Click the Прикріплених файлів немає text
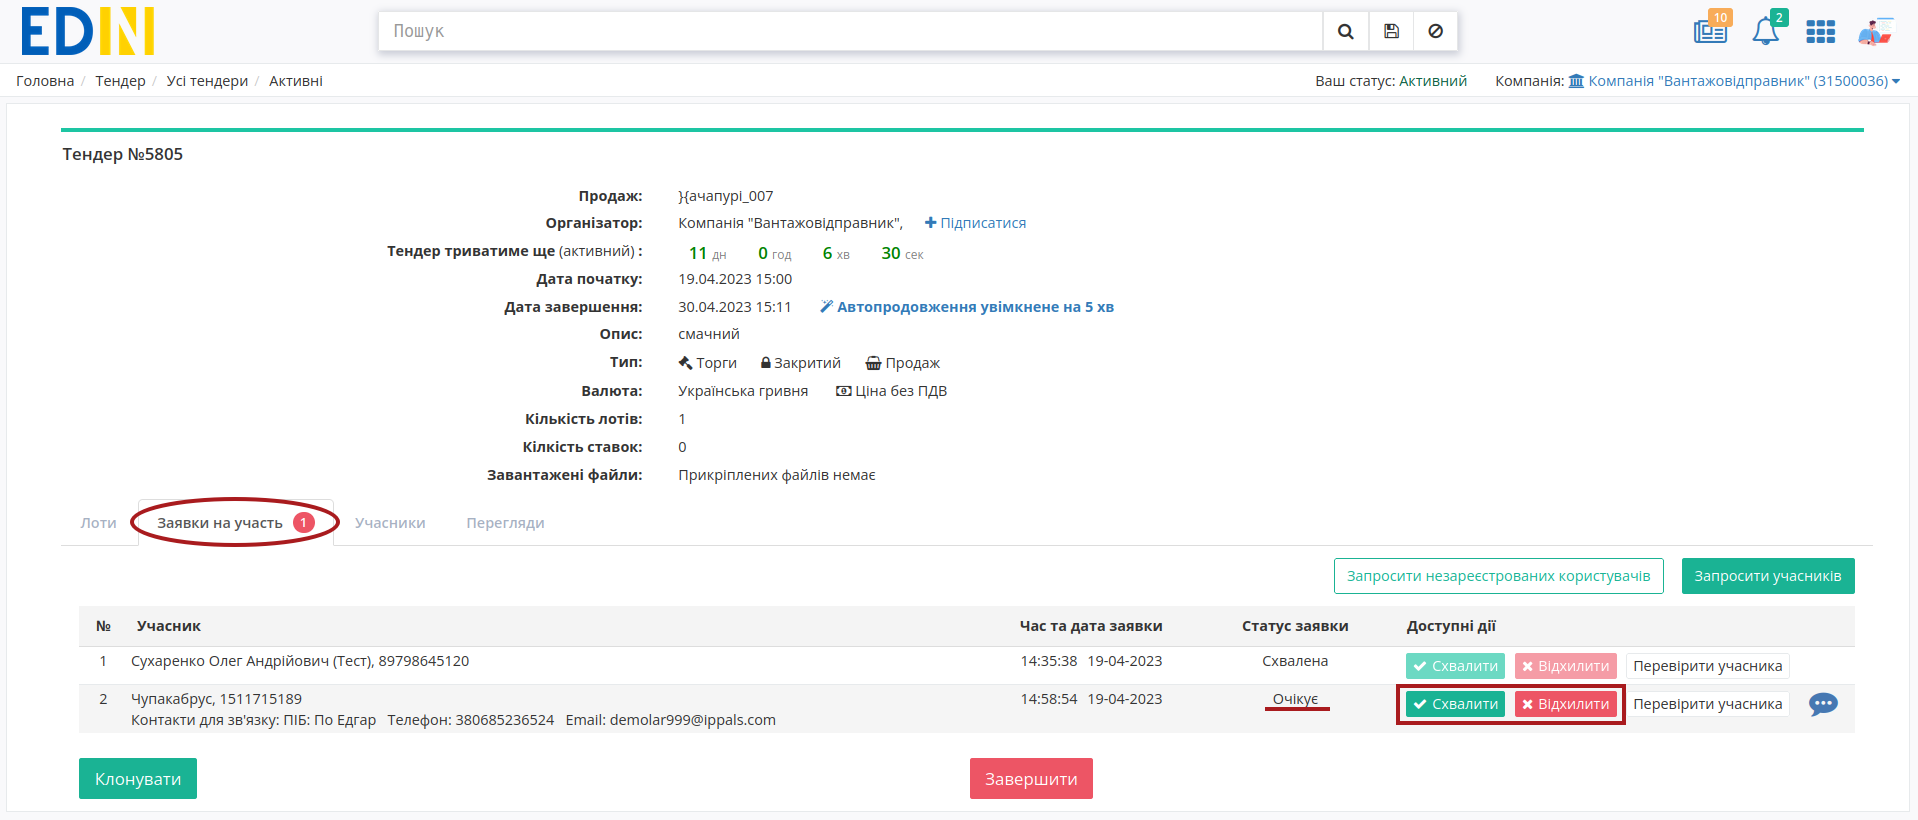This screenshot has height=820, width=1918. point(777,475)
